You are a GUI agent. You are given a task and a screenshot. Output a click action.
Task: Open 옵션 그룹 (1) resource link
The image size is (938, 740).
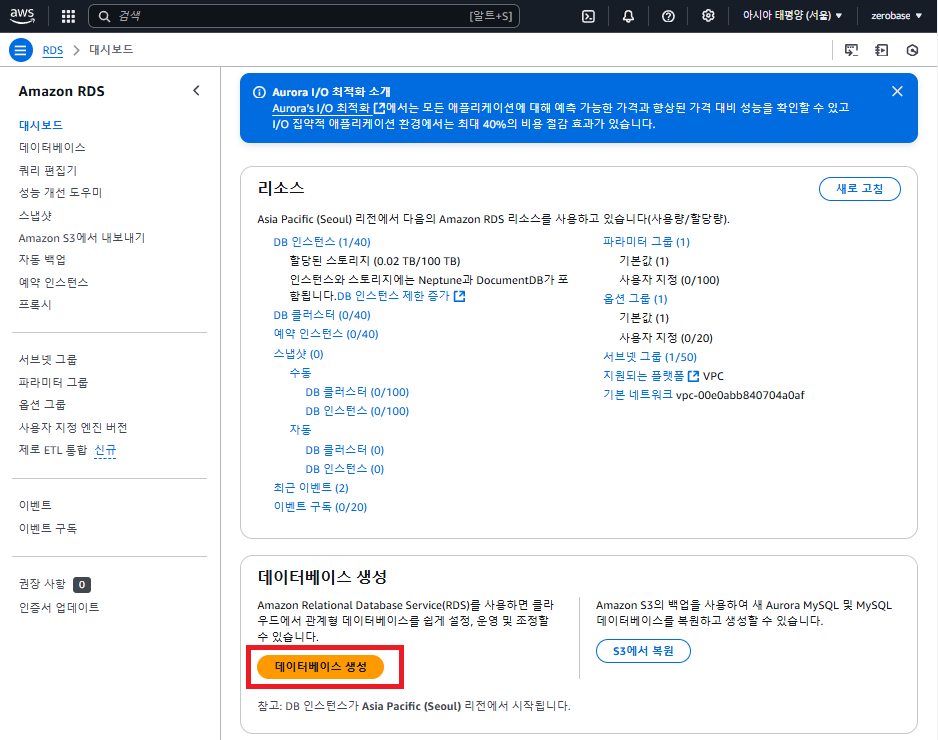pos(635,299)
